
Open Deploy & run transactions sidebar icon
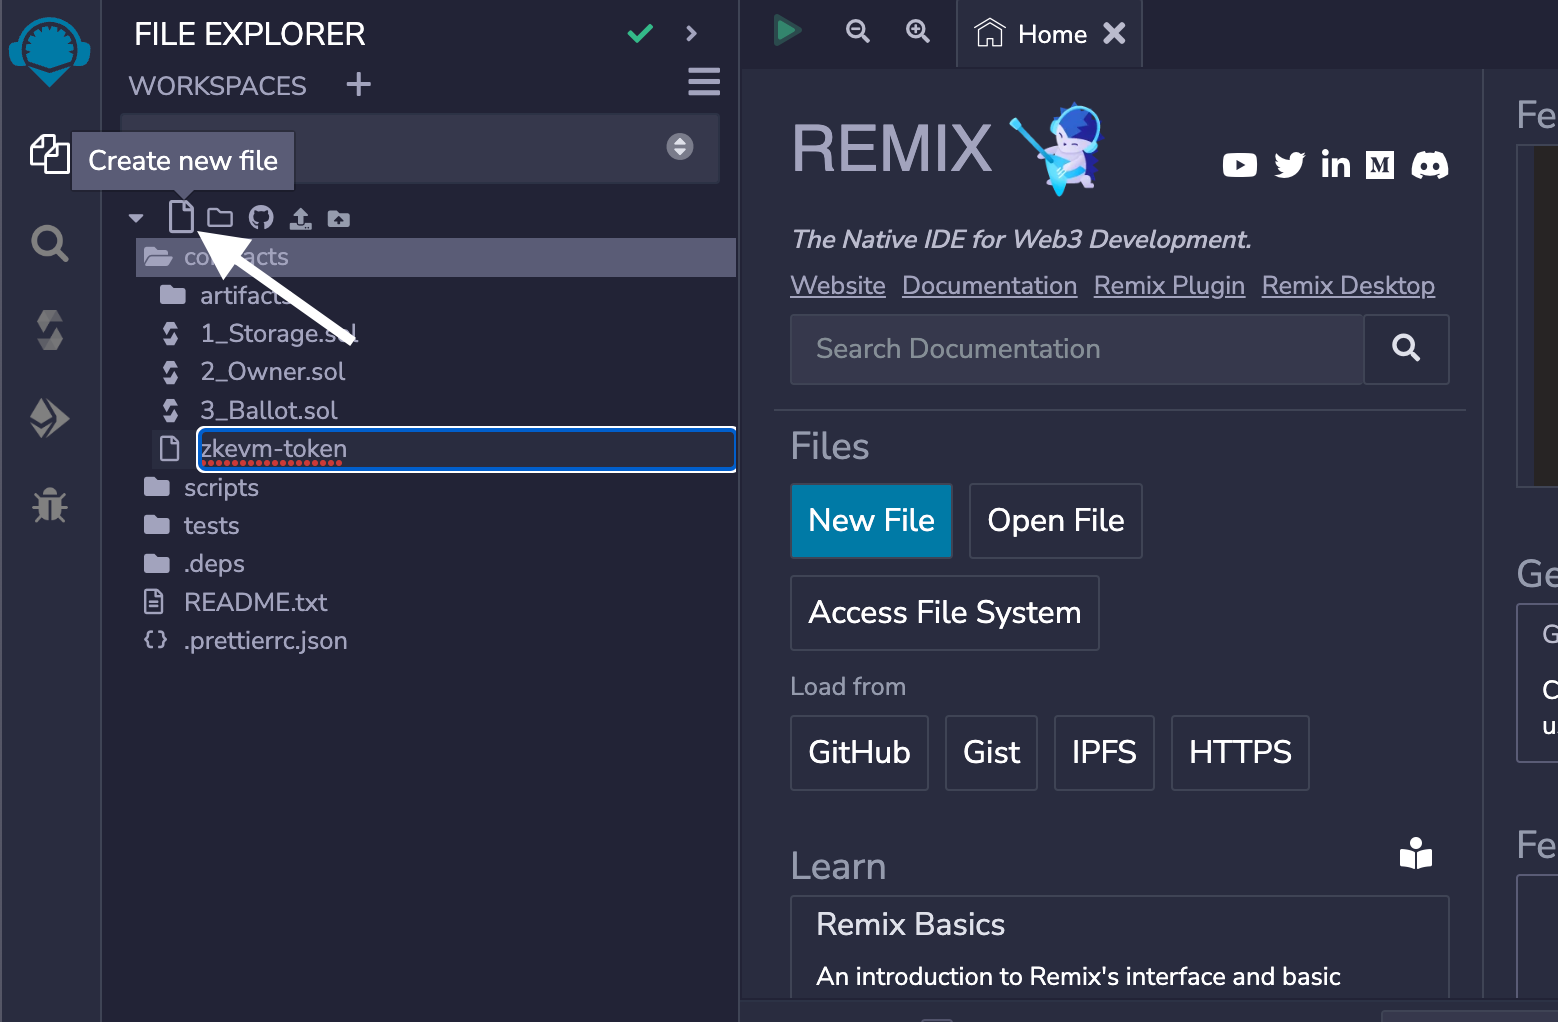tap(49, 418)
